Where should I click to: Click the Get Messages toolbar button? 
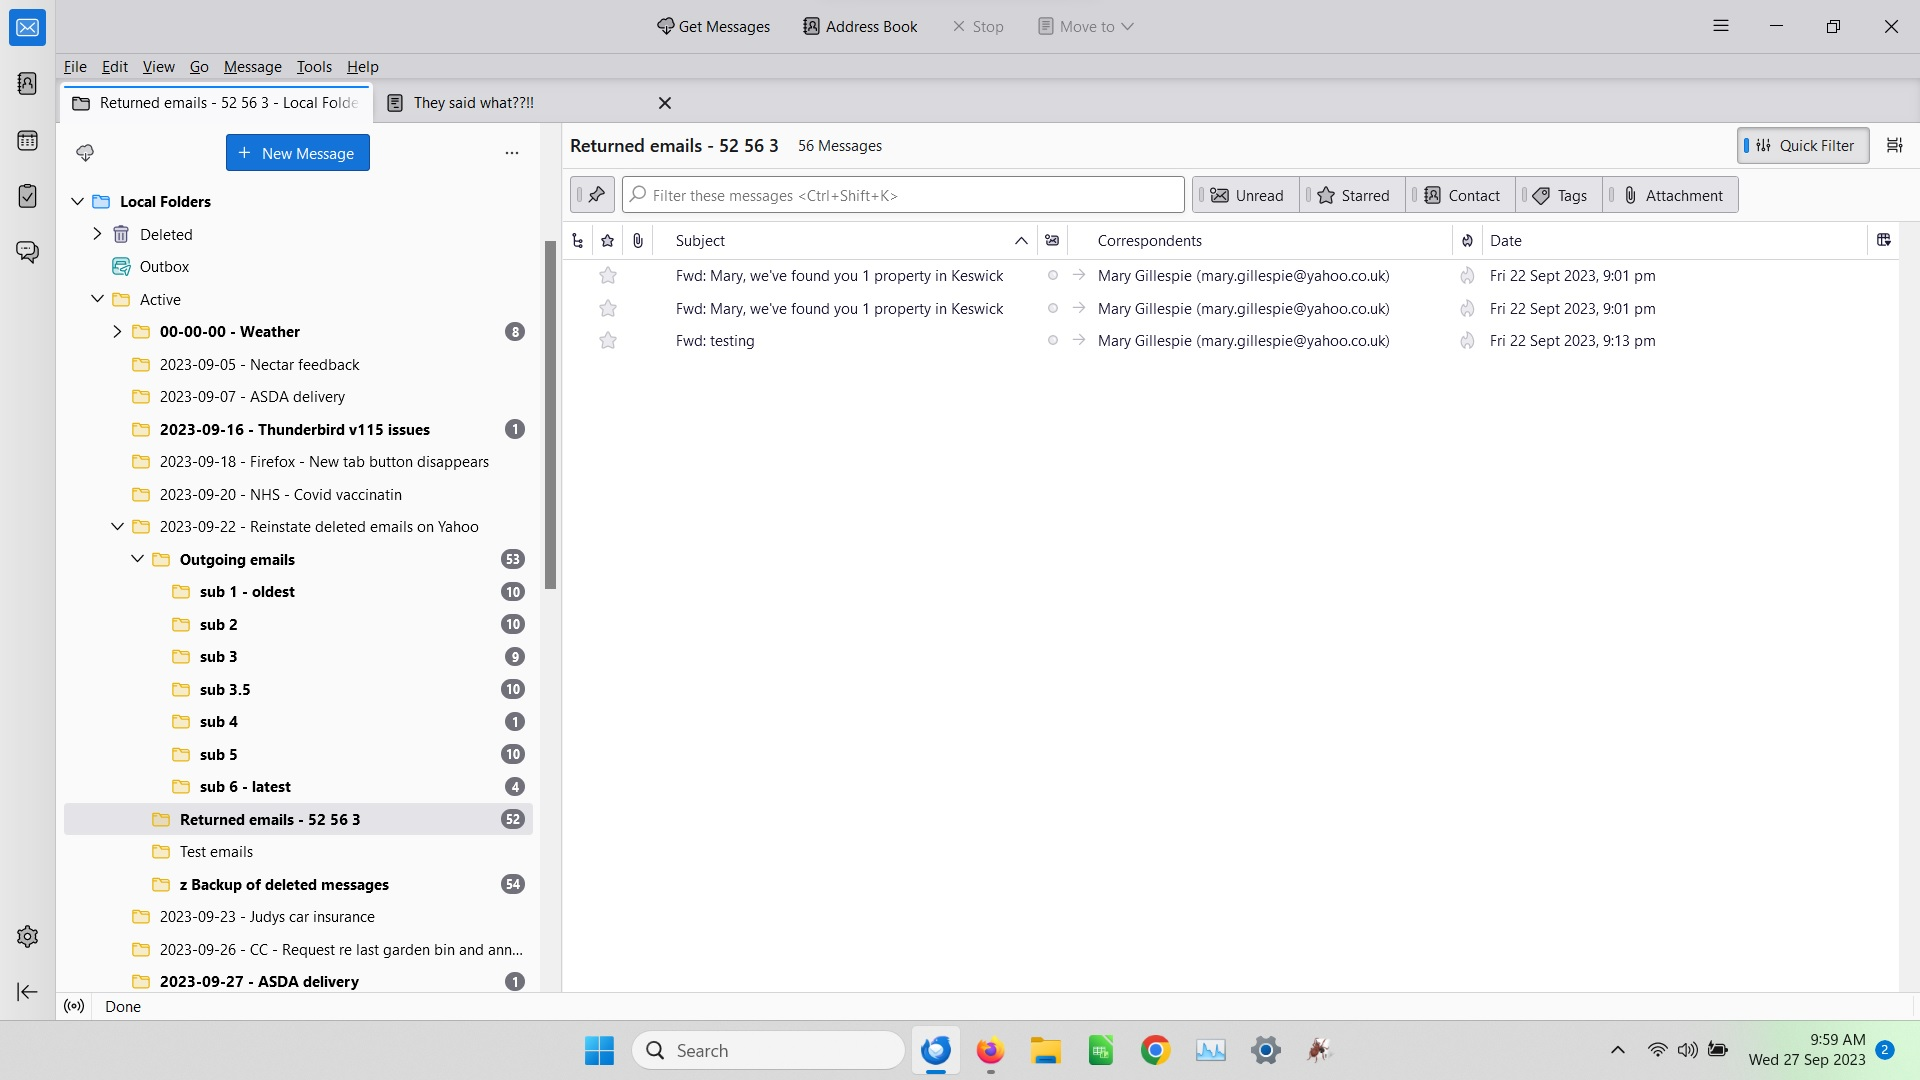[713, 27]
